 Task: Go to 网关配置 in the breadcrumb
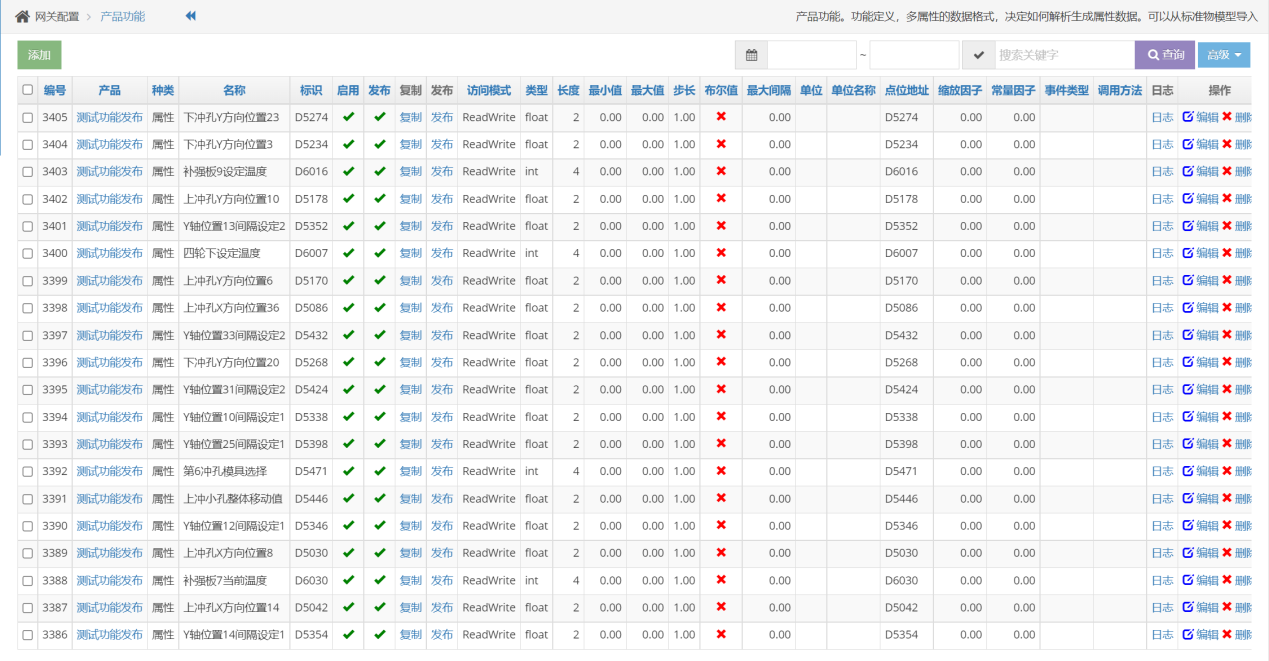[x=57, y=17]
